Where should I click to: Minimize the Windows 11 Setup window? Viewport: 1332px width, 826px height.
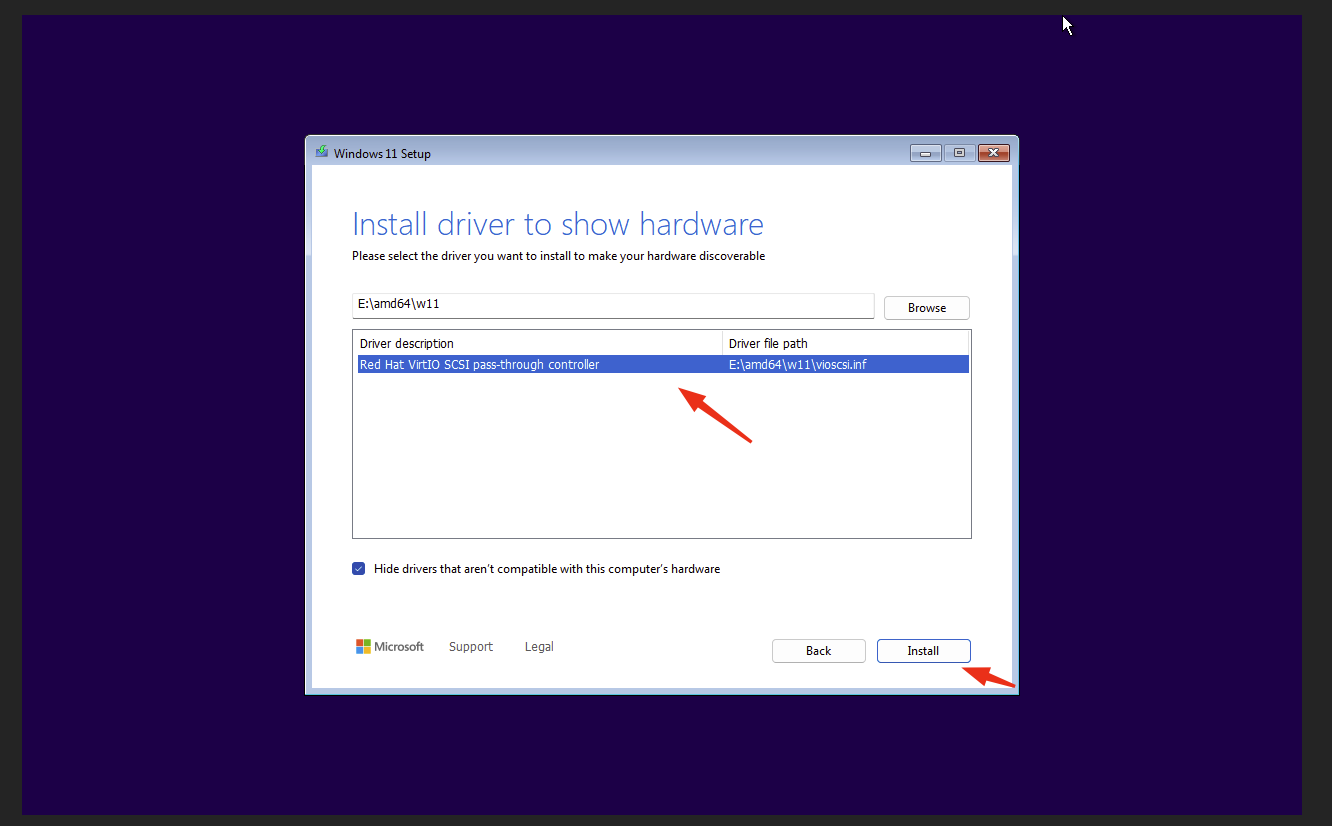click(925, 152)
